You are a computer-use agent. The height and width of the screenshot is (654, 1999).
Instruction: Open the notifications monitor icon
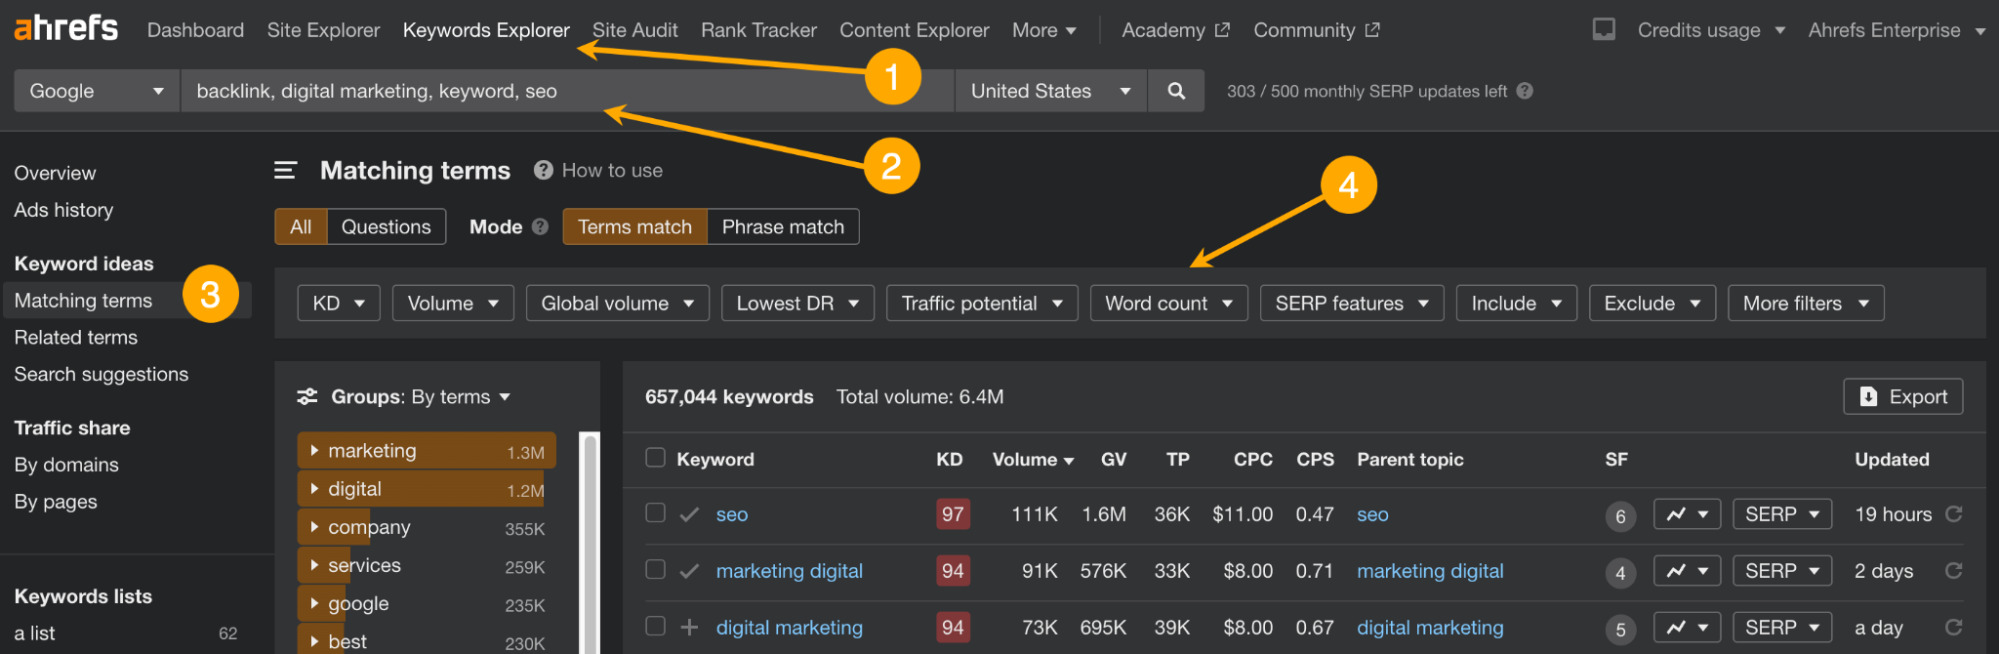(1604, 30)
